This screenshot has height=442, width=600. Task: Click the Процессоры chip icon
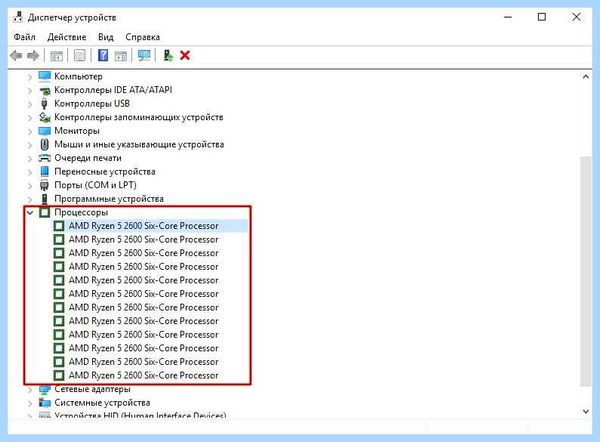coord(44,212)
